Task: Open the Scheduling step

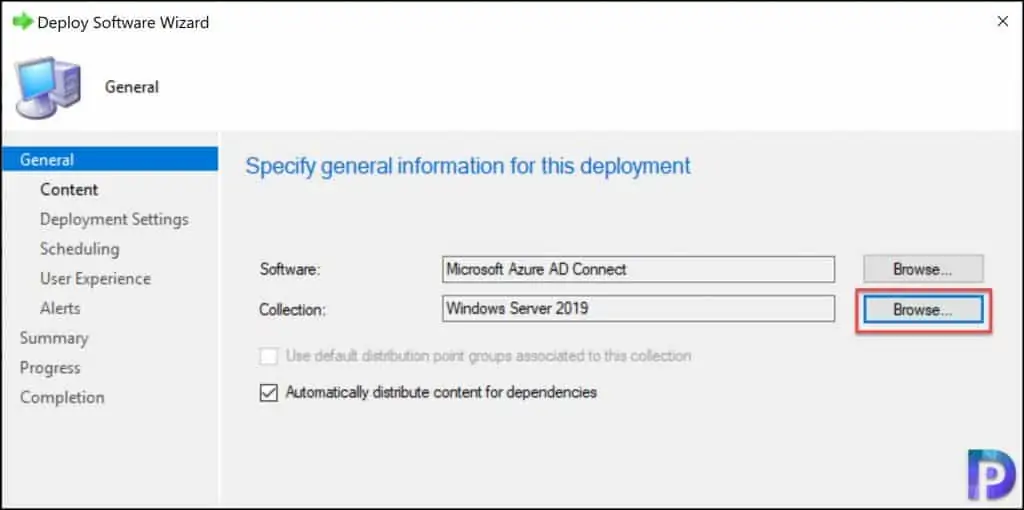Action: (80, 249)
